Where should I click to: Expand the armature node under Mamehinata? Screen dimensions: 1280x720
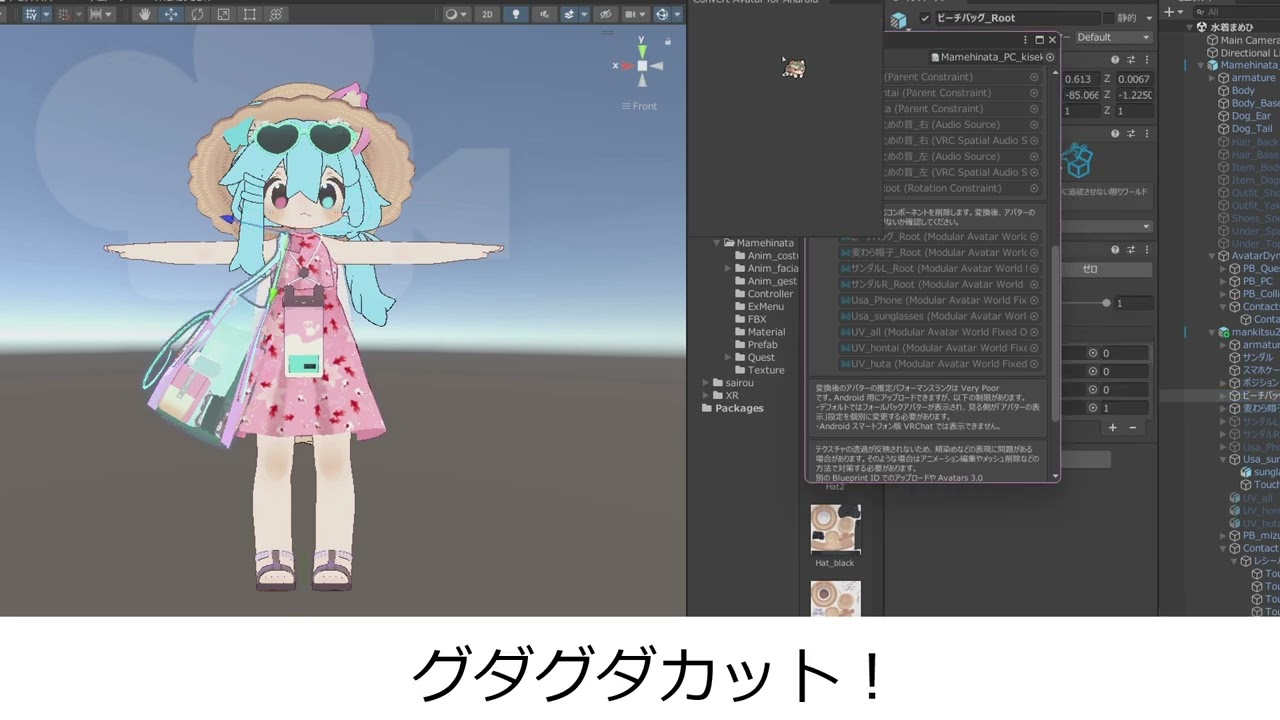[1212, 78]
